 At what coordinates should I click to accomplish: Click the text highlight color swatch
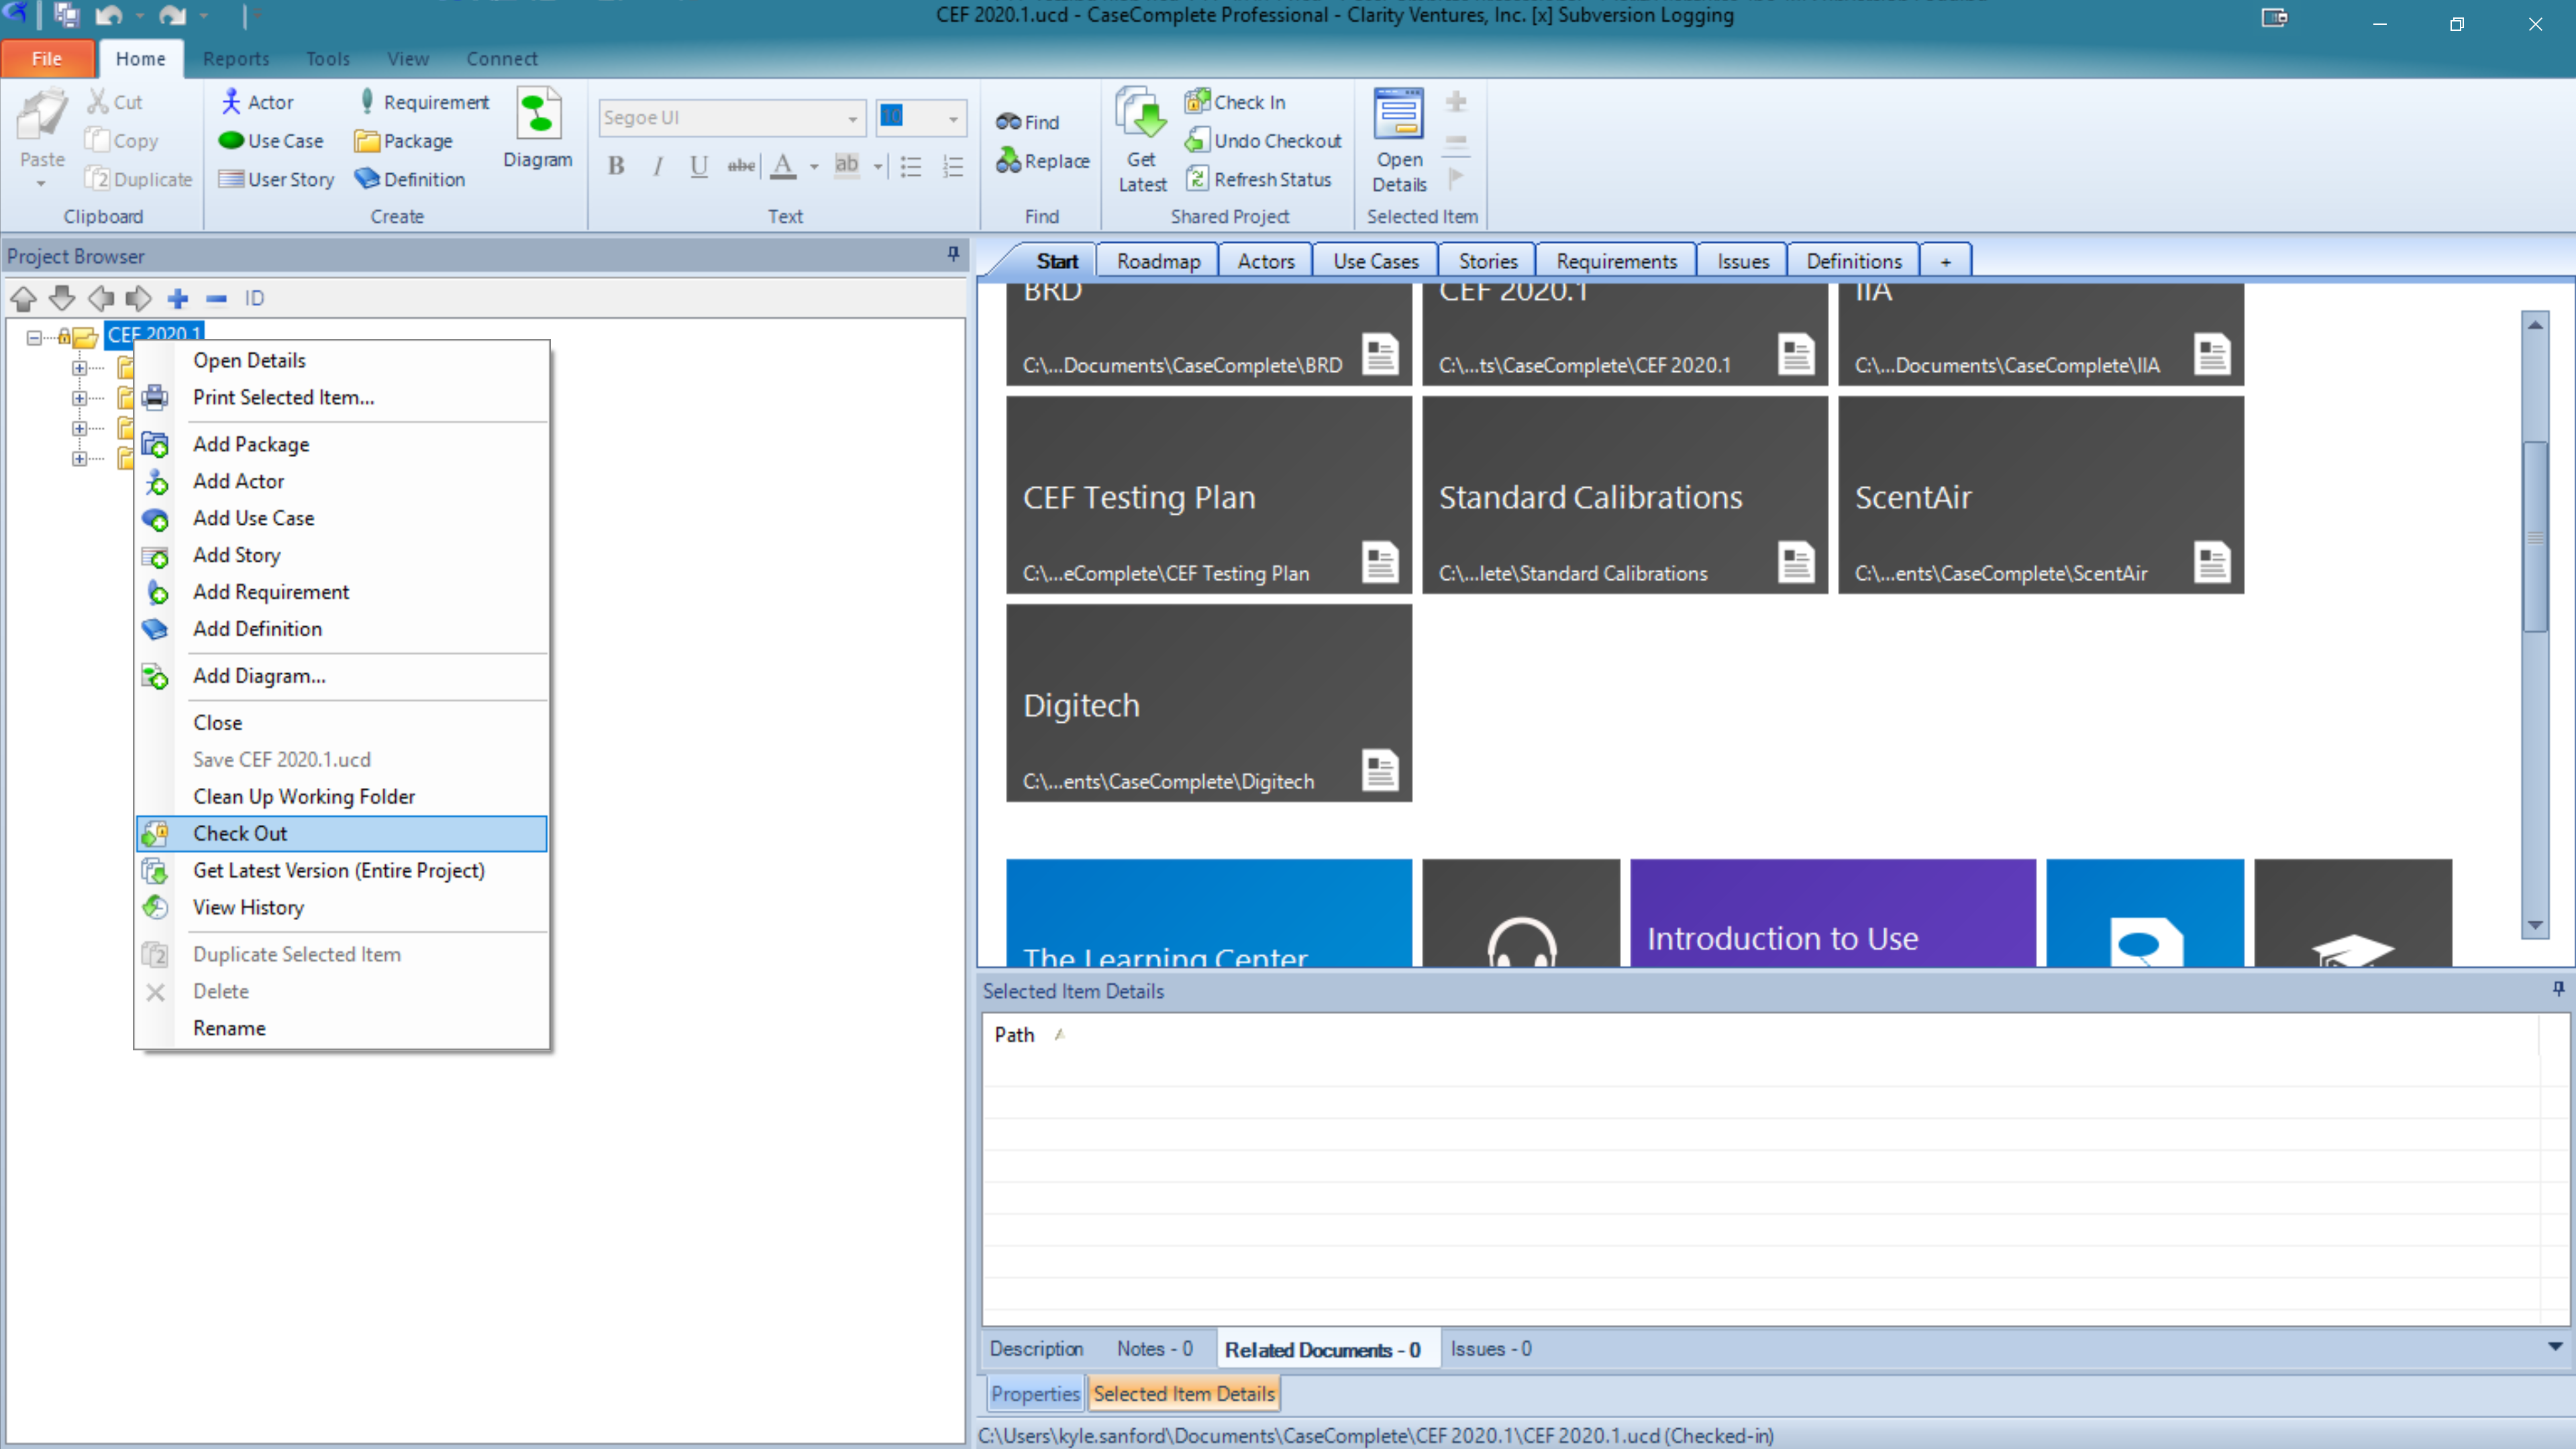coord(847,165)
